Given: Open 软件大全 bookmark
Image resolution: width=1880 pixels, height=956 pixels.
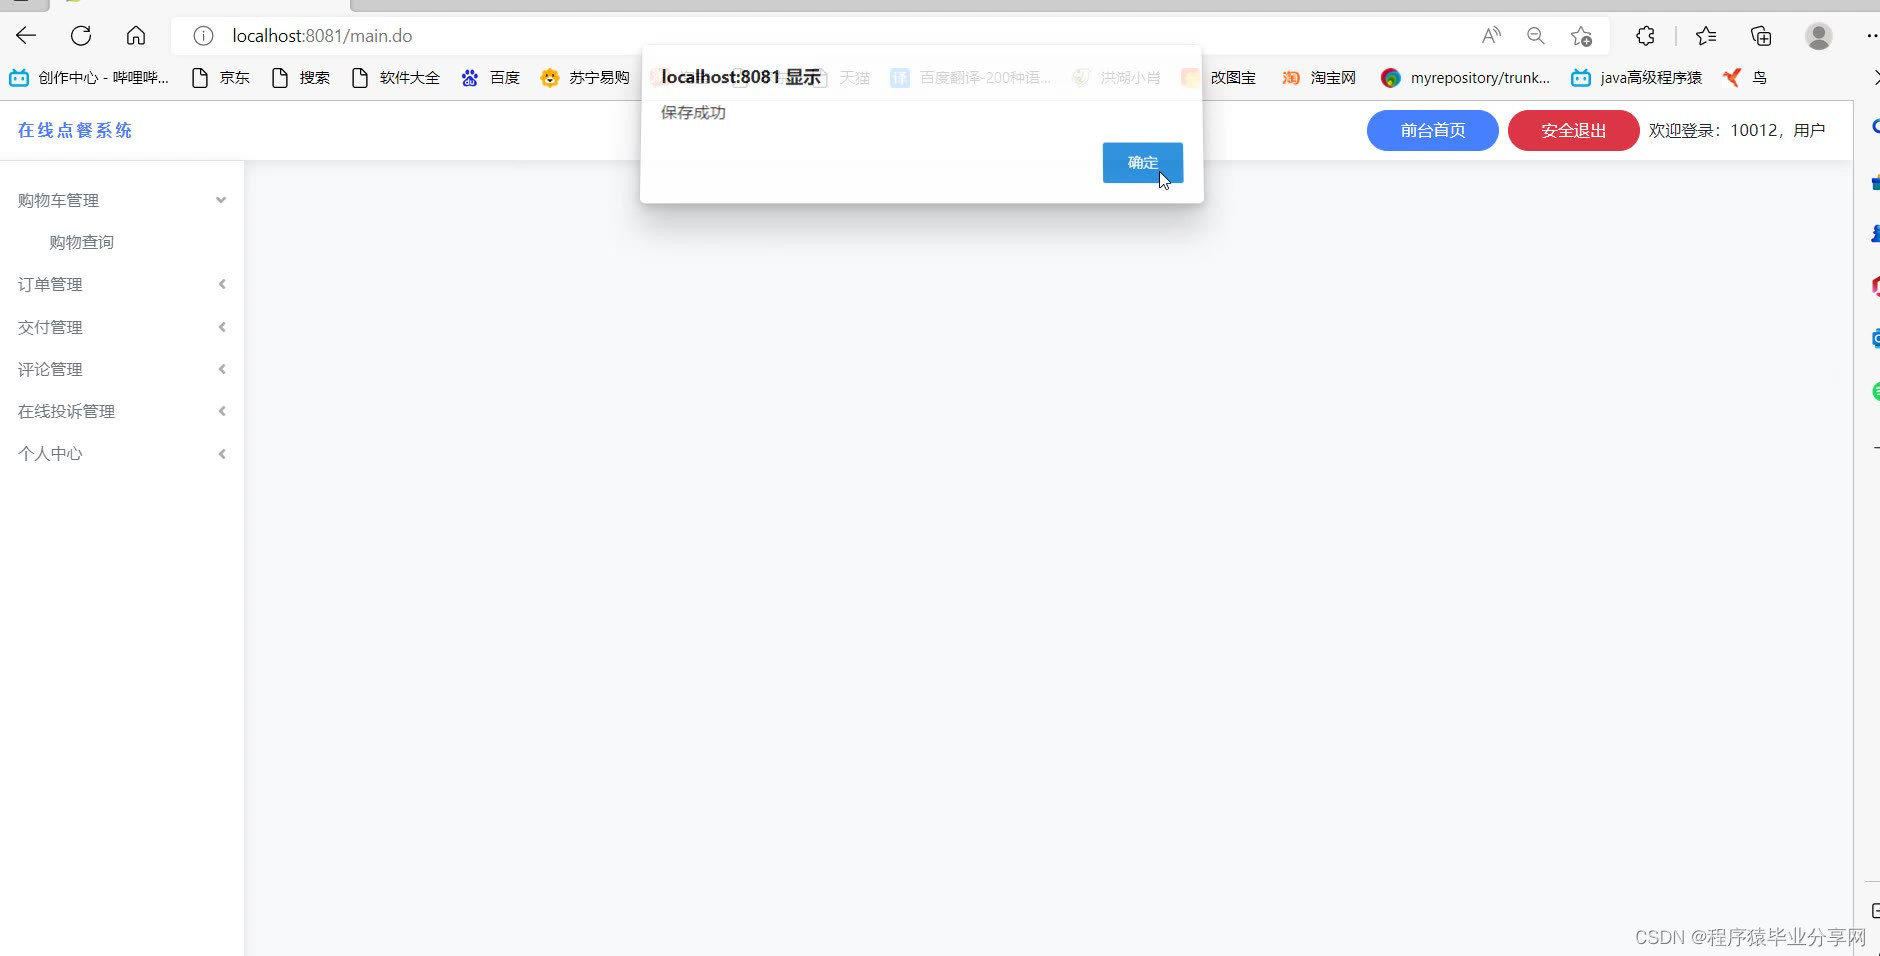Looking at the screenshot, I should [x=396, y=77].
